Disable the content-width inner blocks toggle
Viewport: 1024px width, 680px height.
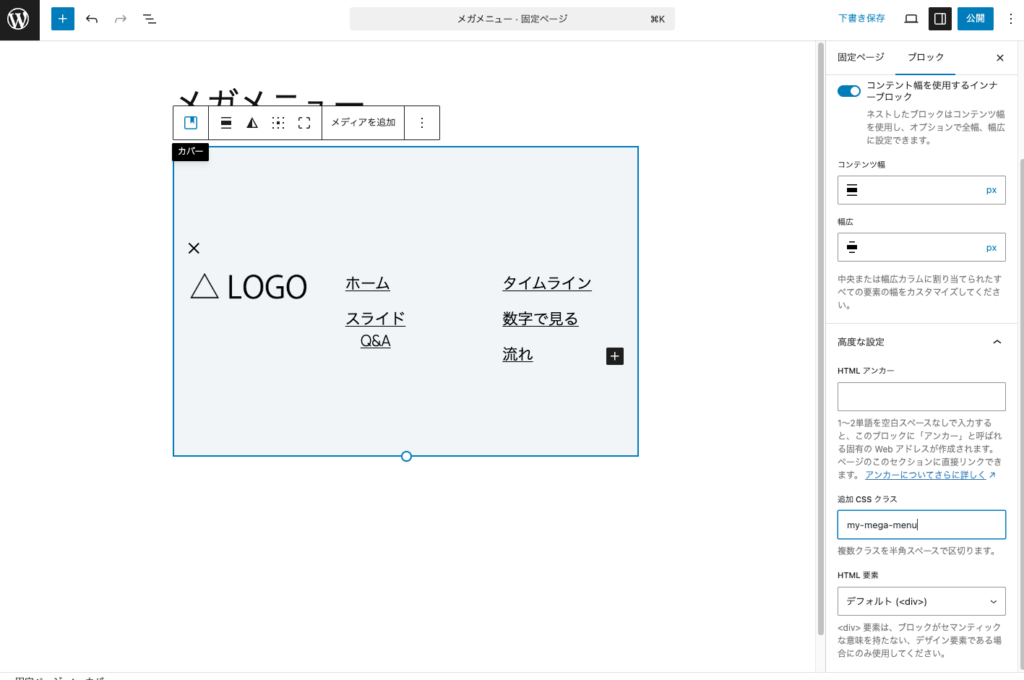tap(849, 90)
